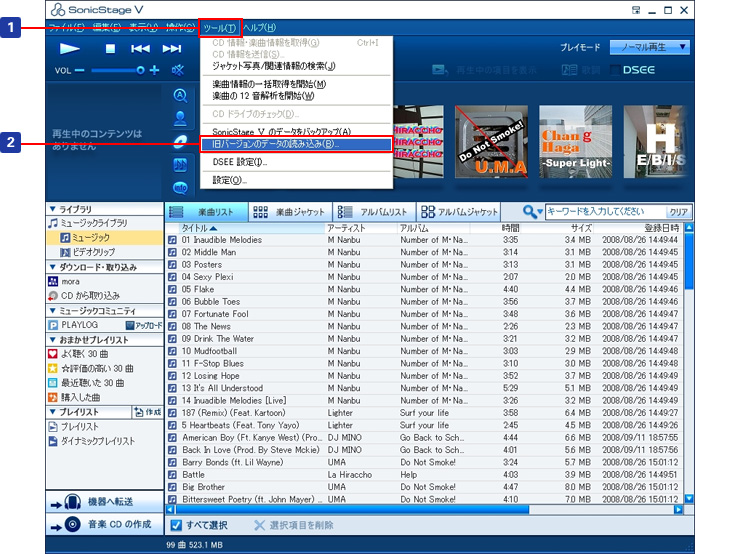Select the Chang Haga album cover
Viewport: 740px width, 554px height.
[x=573, y=140]
